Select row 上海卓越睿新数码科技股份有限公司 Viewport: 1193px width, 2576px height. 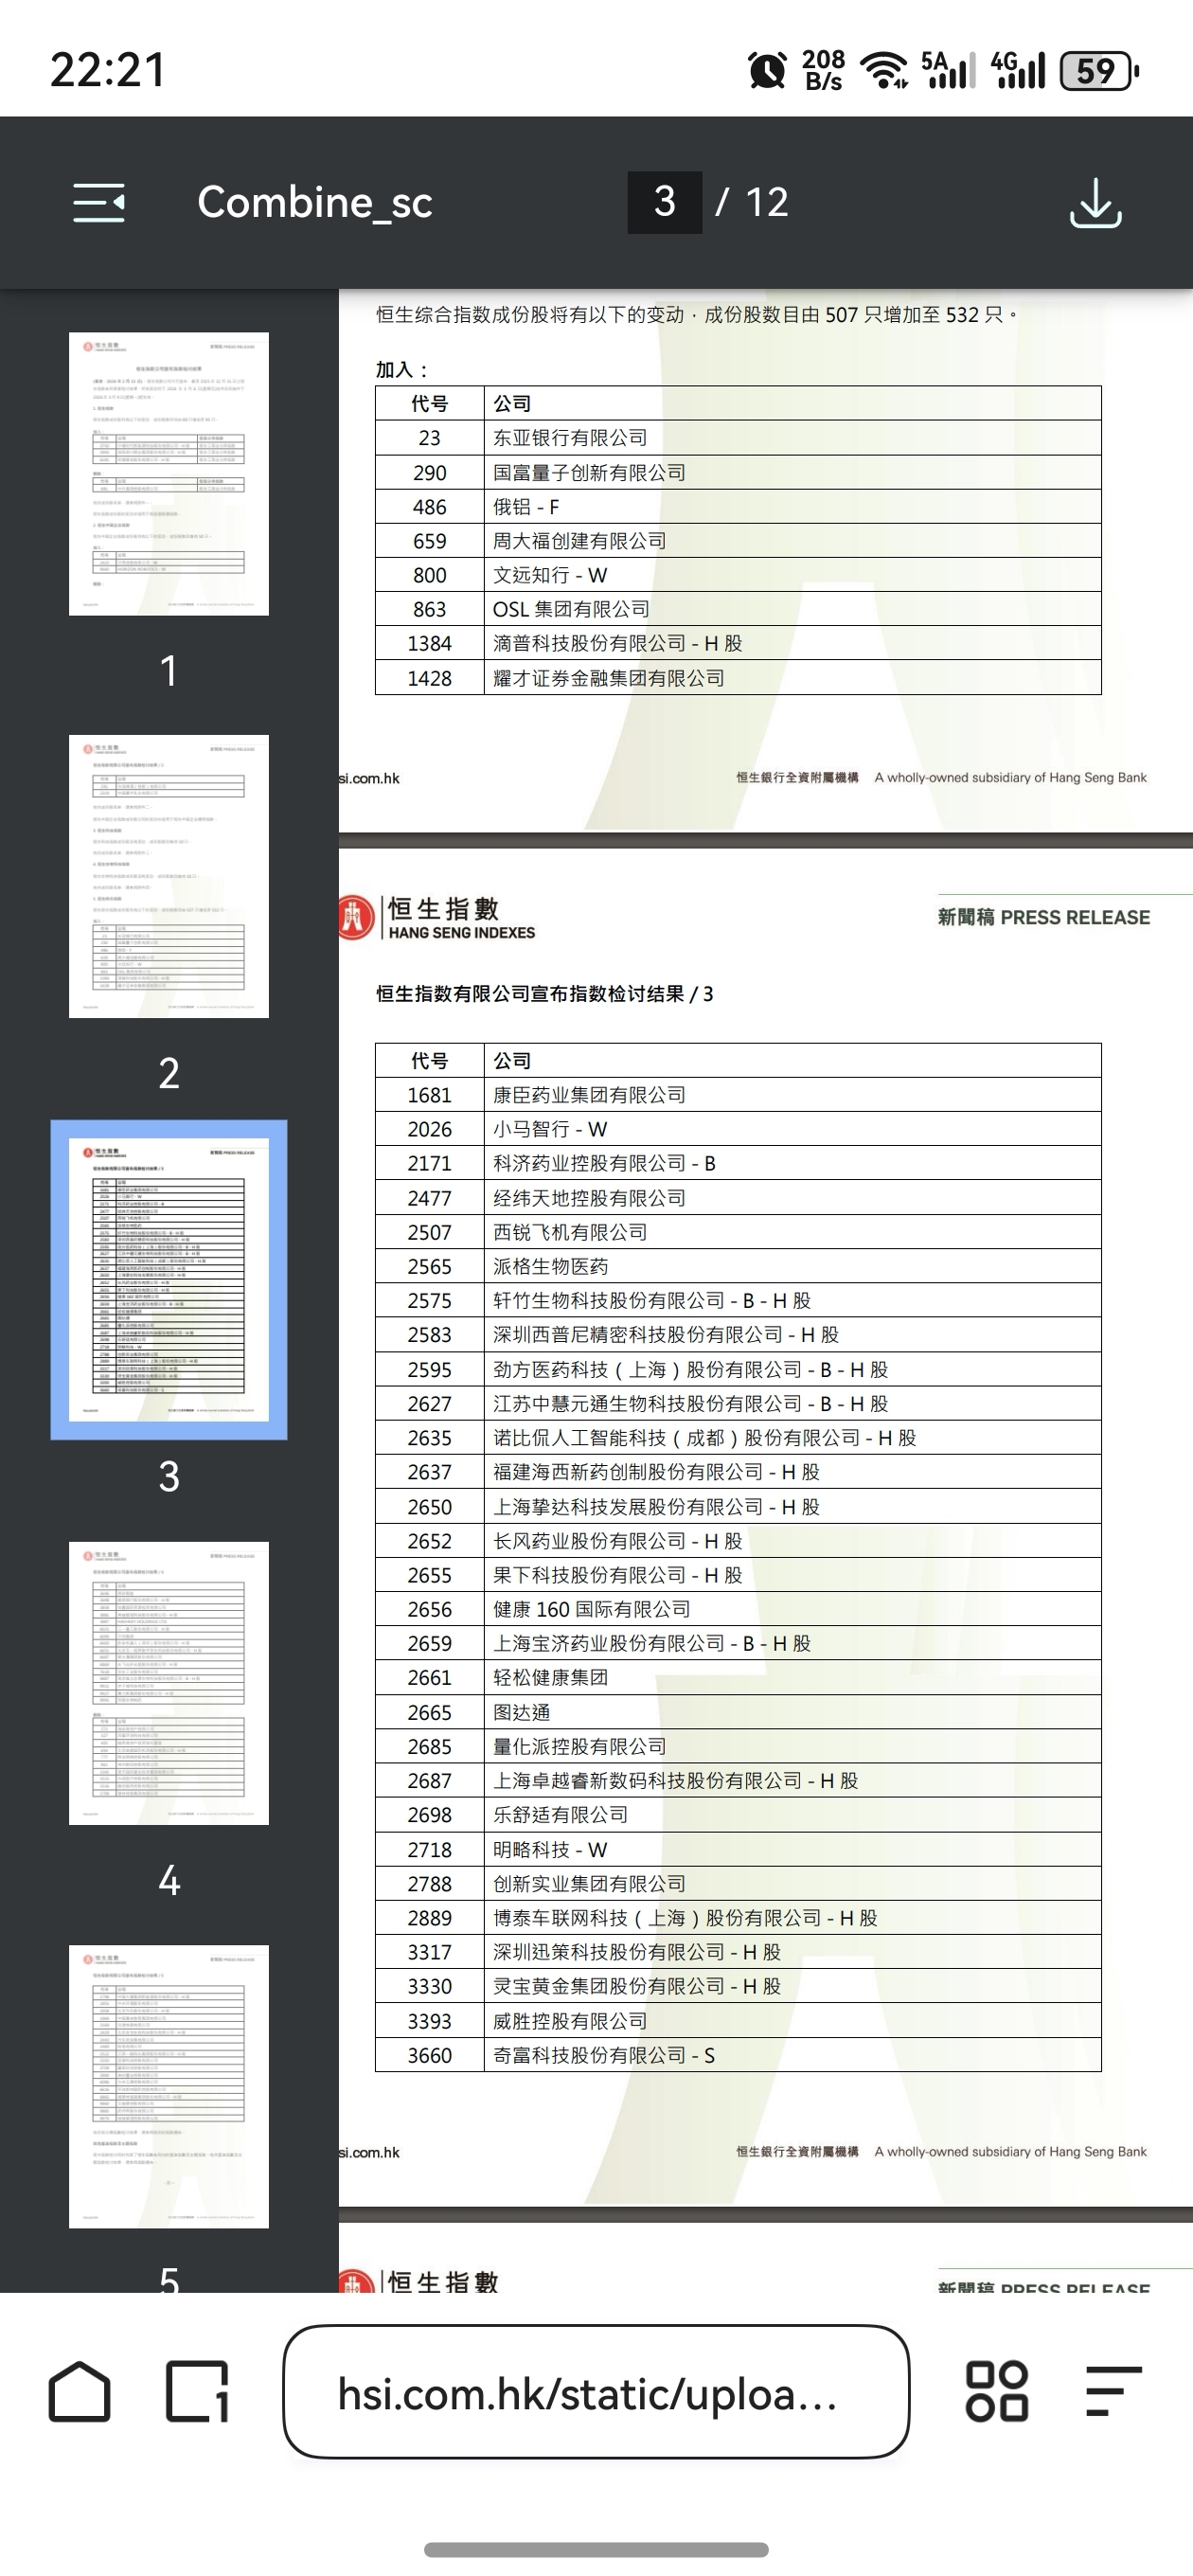click(x=738, y=1780)
